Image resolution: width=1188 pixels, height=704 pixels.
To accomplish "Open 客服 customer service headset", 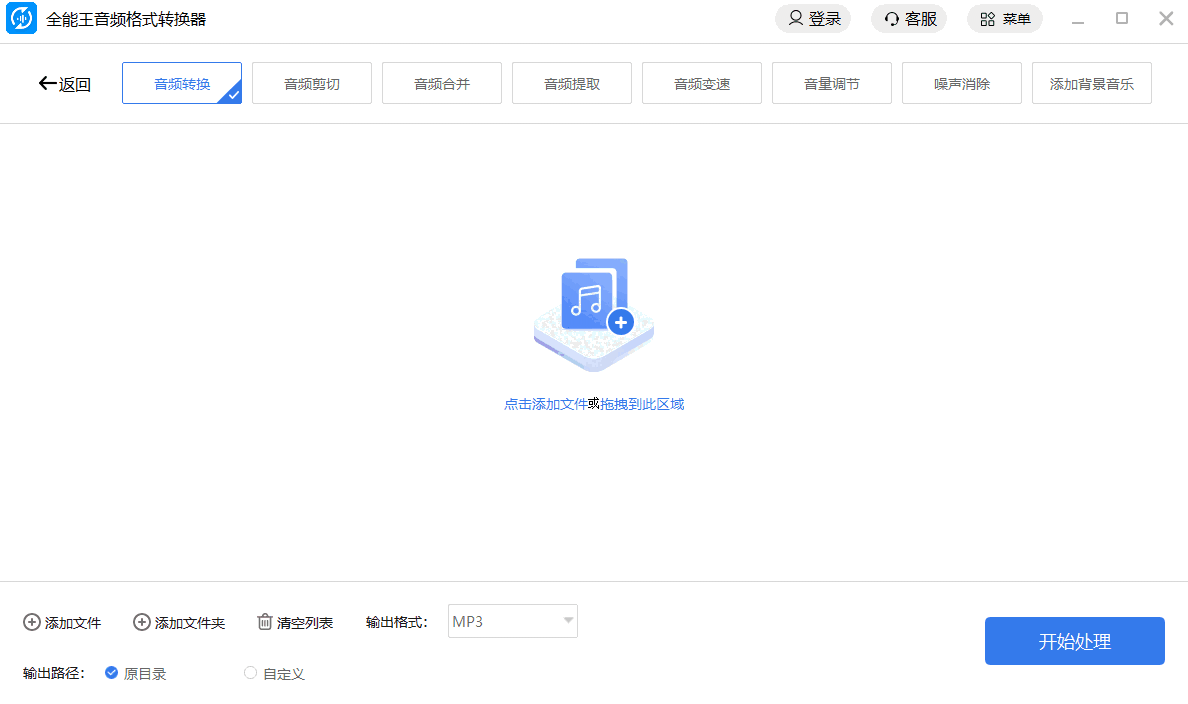I will [x=909, y=19].
